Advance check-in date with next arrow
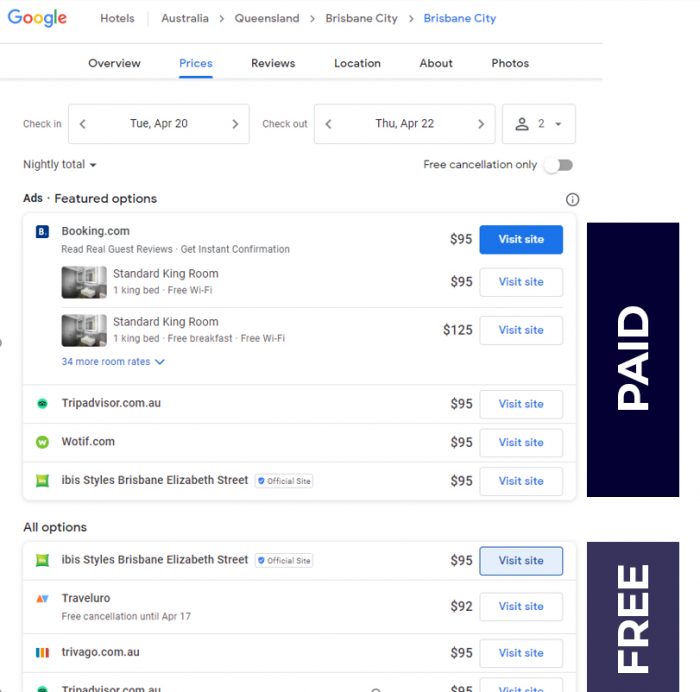This screenshot has width=700, height=692. pos(235,124)
